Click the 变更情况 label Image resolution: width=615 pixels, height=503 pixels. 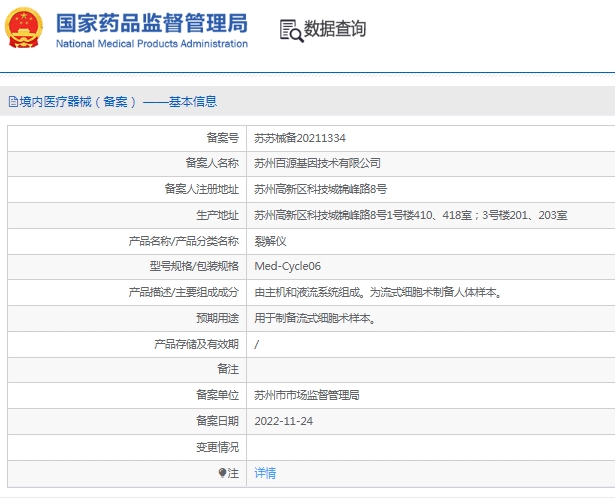218,447
